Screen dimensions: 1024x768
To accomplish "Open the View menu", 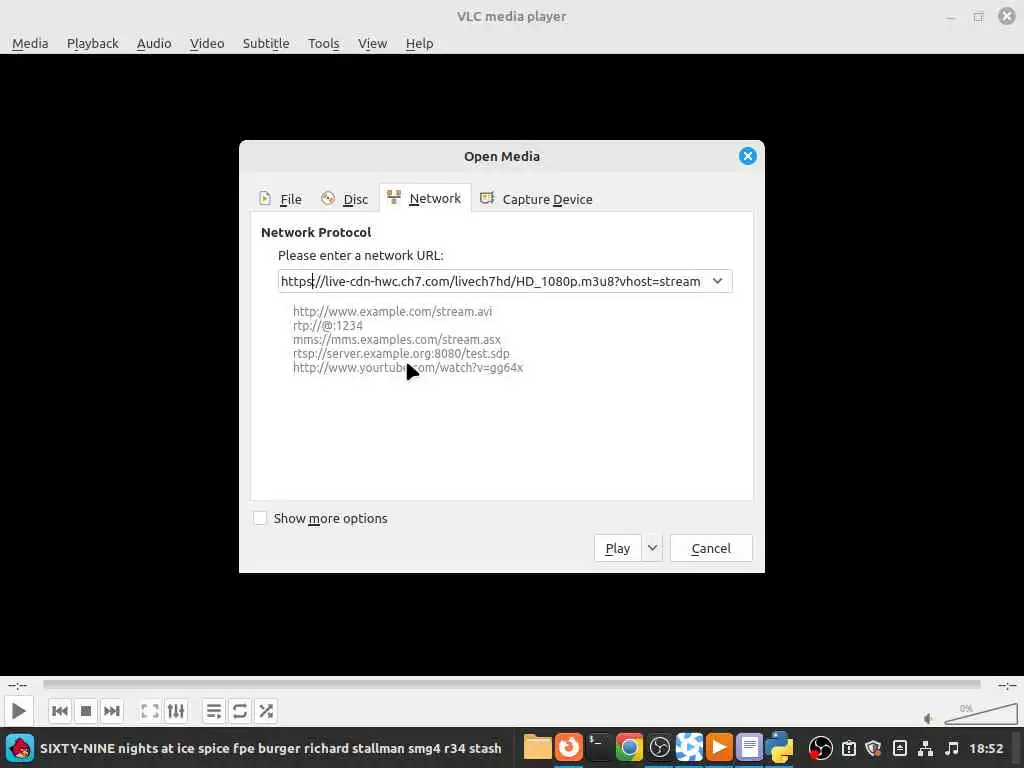I will pyautogui.click(x=372, y=43).
